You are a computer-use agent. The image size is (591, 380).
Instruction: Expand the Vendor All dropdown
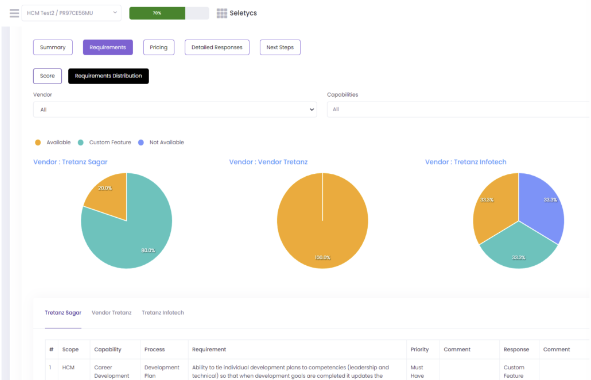coord(175,110)
